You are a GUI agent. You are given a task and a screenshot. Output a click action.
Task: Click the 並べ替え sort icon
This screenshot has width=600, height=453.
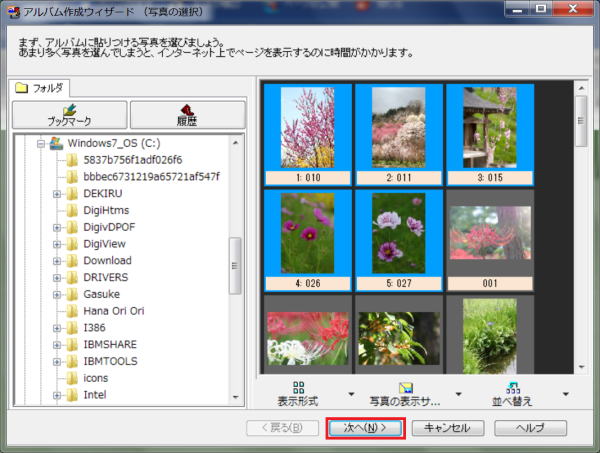[513, 388]
